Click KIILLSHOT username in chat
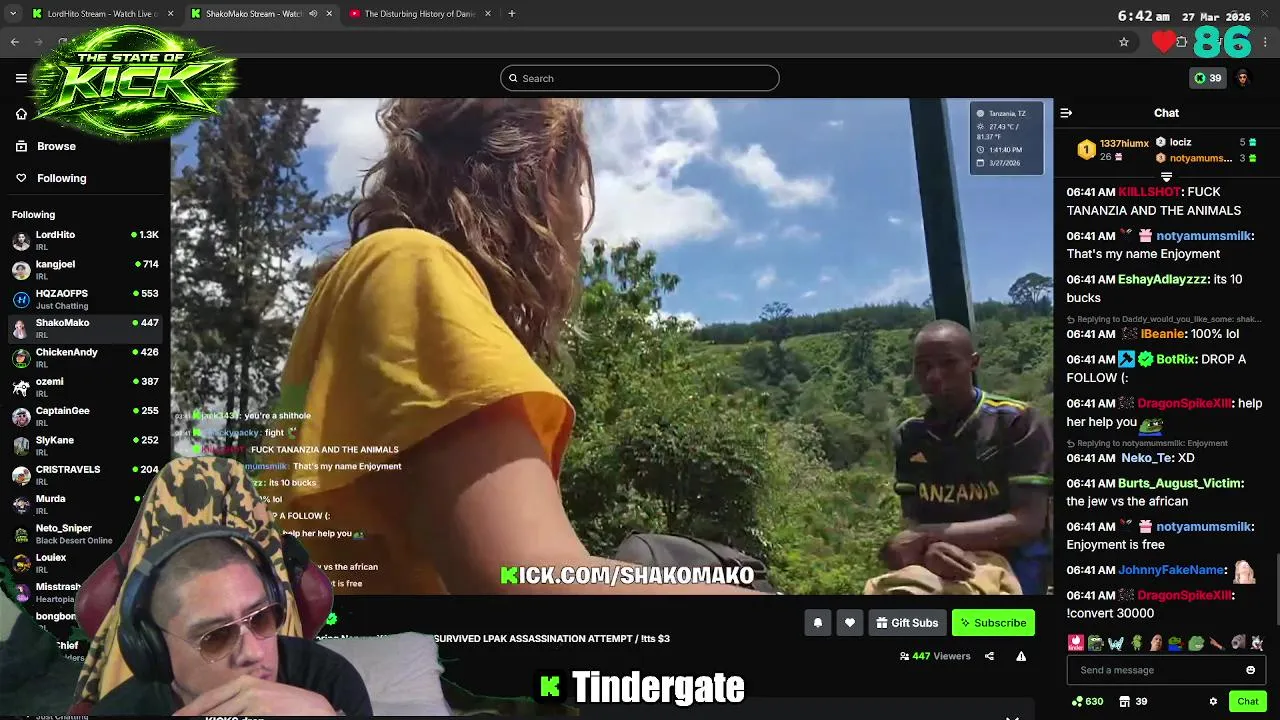Viewport: 1280px width, 720px height. pos(1149,192)
